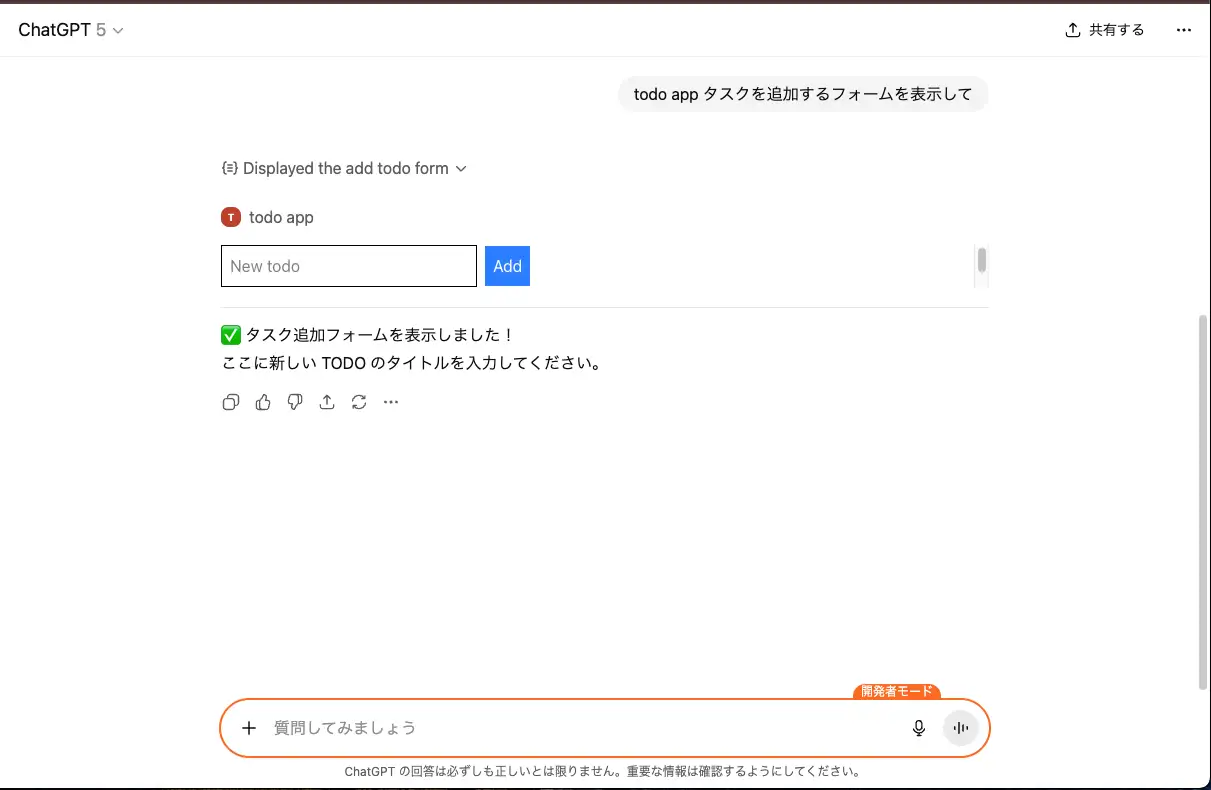
Task: Open the top-right three-dot options menu
Action: pos(1184,30)
